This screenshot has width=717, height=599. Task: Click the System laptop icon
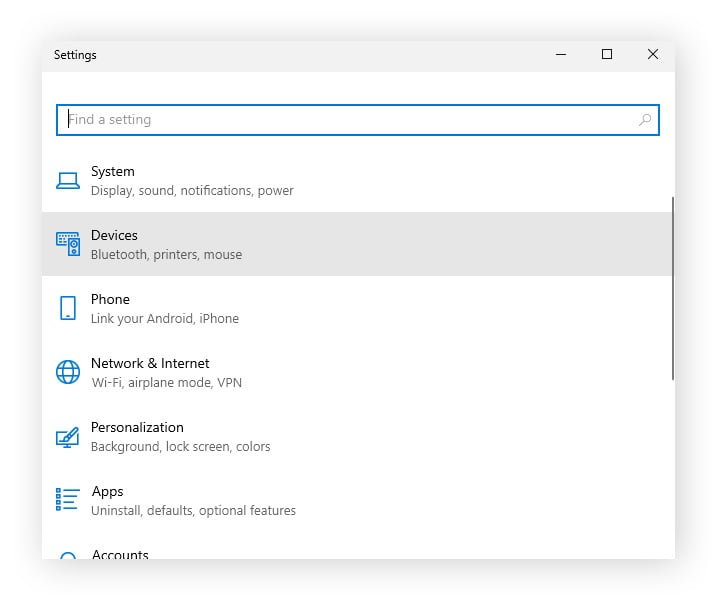click(x=68, y=181)
